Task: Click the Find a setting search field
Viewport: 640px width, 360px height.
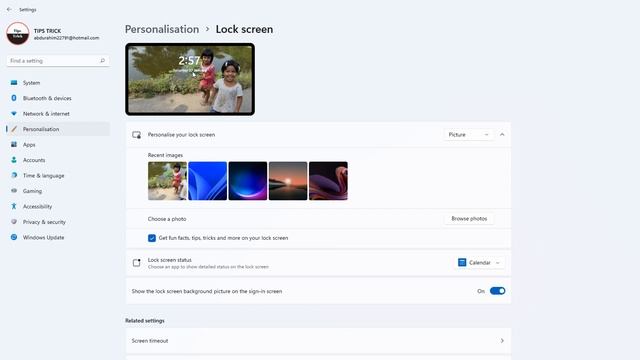Action: point(58,61)
